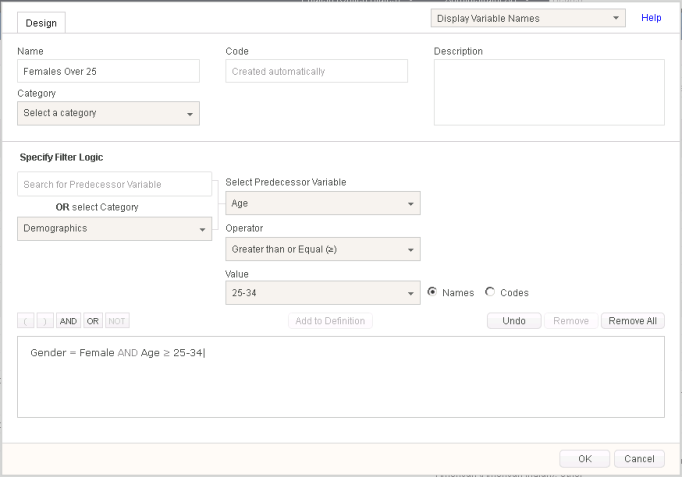Expand the 'Select a category' dropdown
Screen dimensions: 682x477
108,113
